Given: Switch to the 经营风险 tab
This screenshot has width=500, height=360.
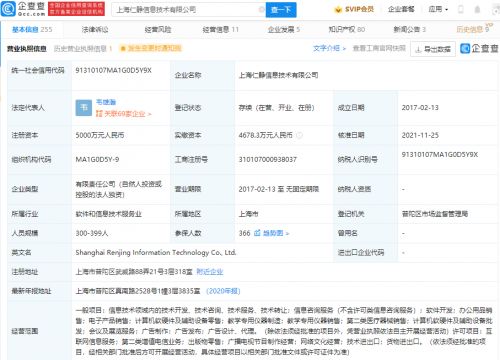Looking at the screenshot, I should [158, 30].
